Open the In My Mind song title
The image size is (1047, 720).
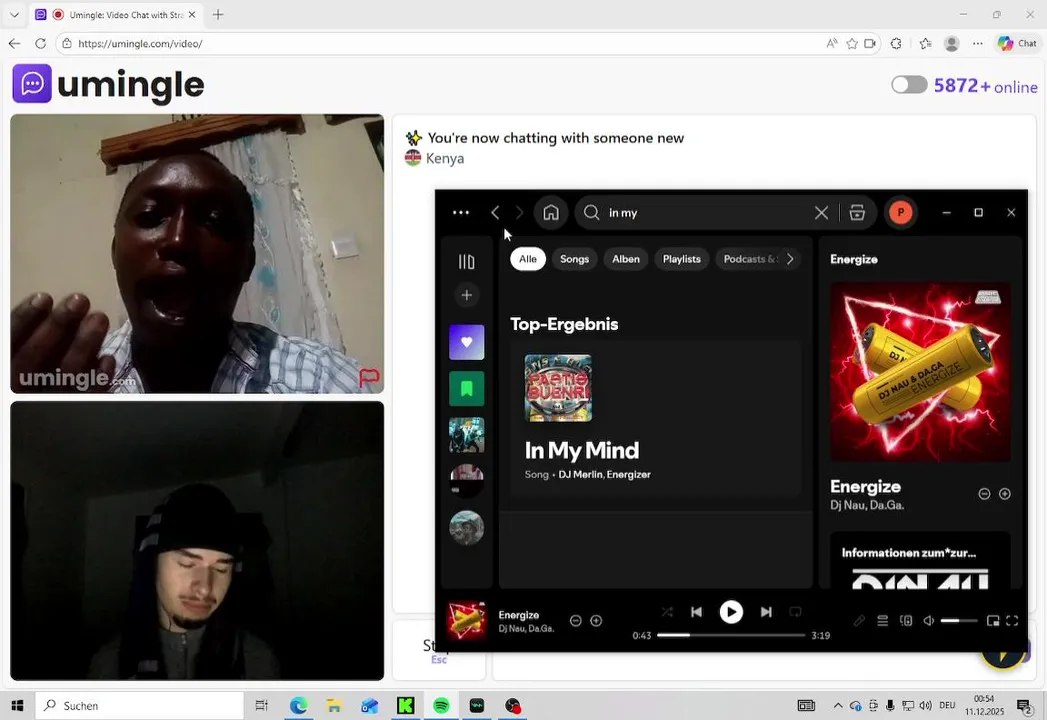pos(582,450)
